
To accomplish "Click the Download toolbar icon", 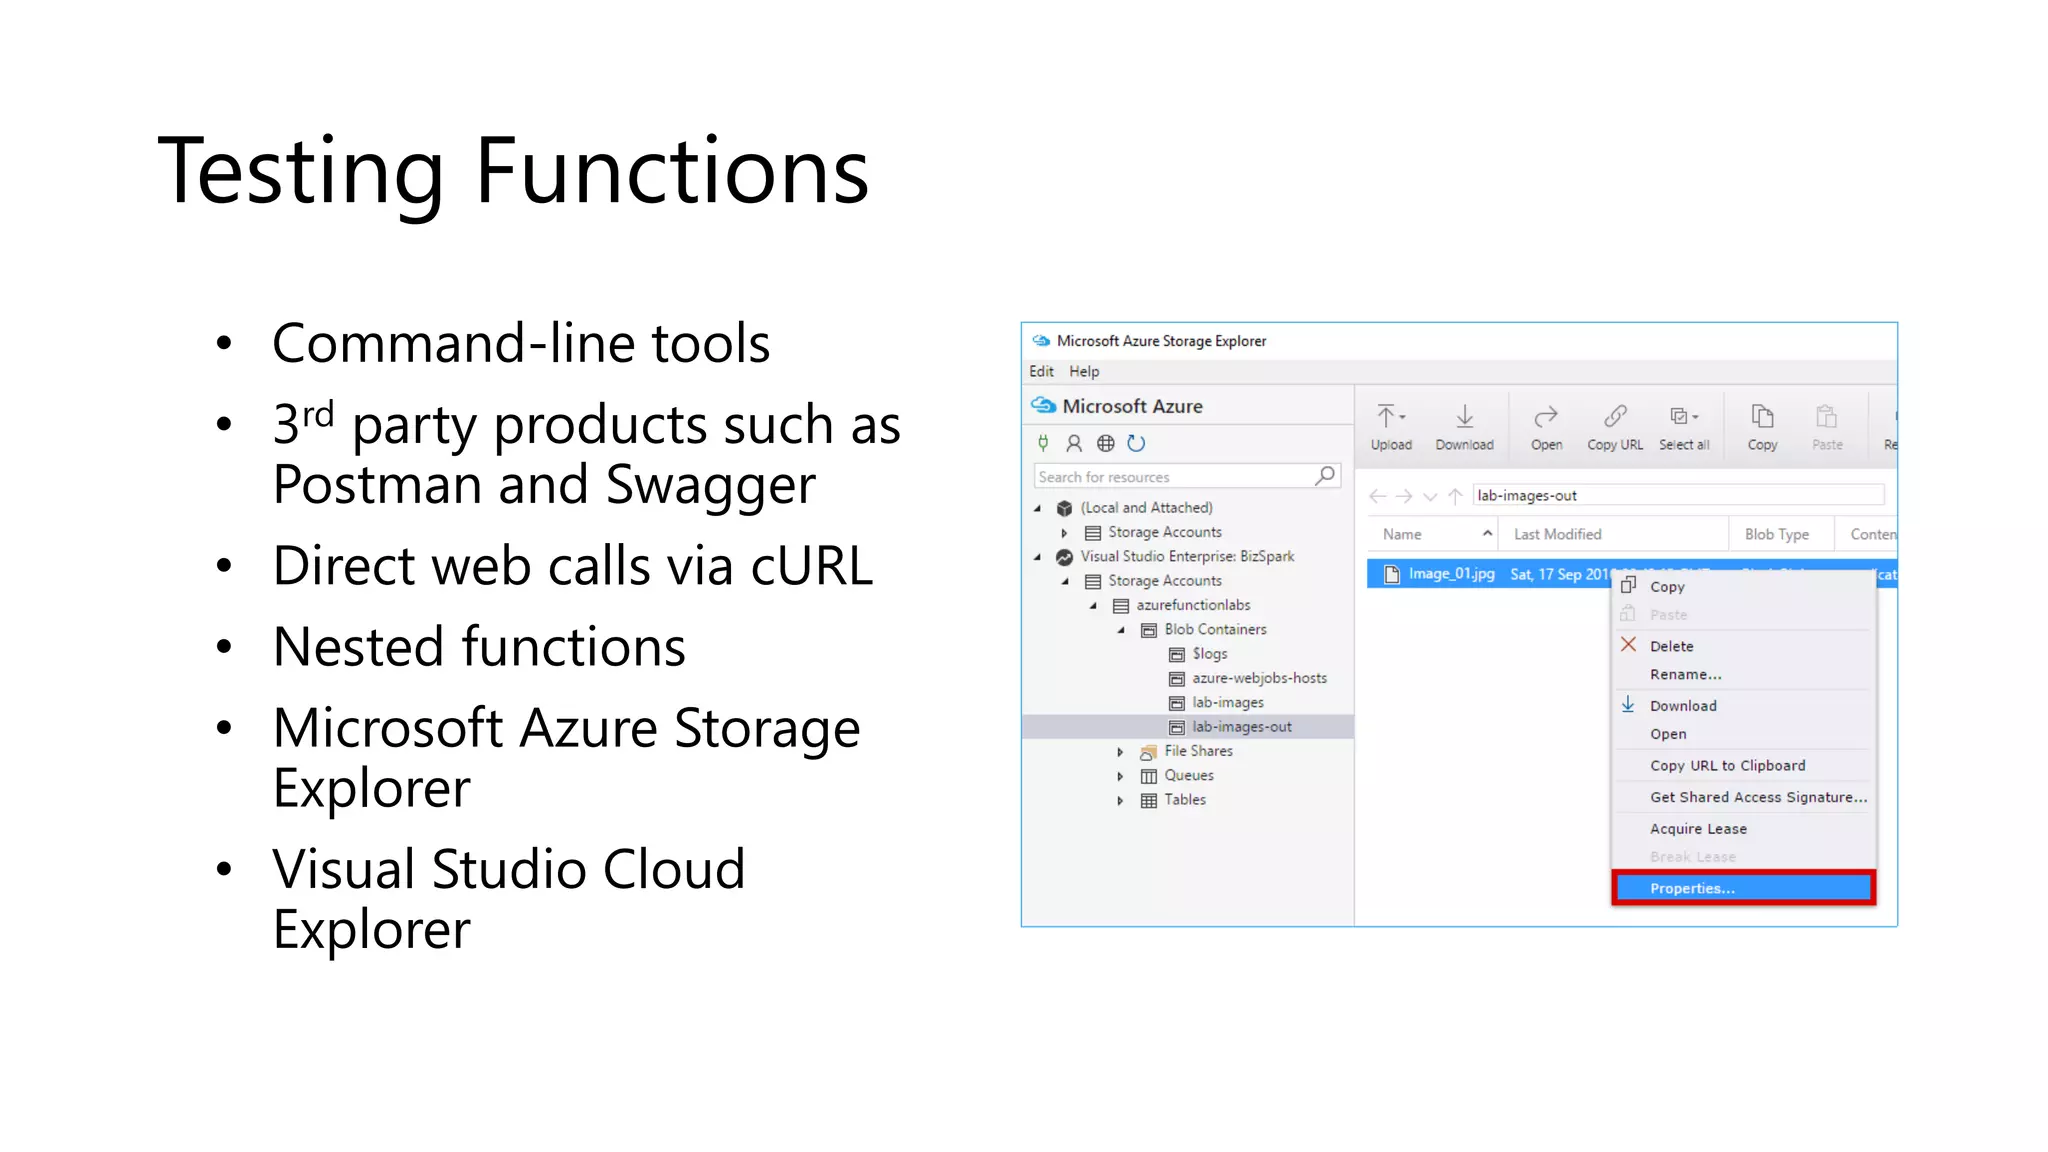I will point(1464,427).
